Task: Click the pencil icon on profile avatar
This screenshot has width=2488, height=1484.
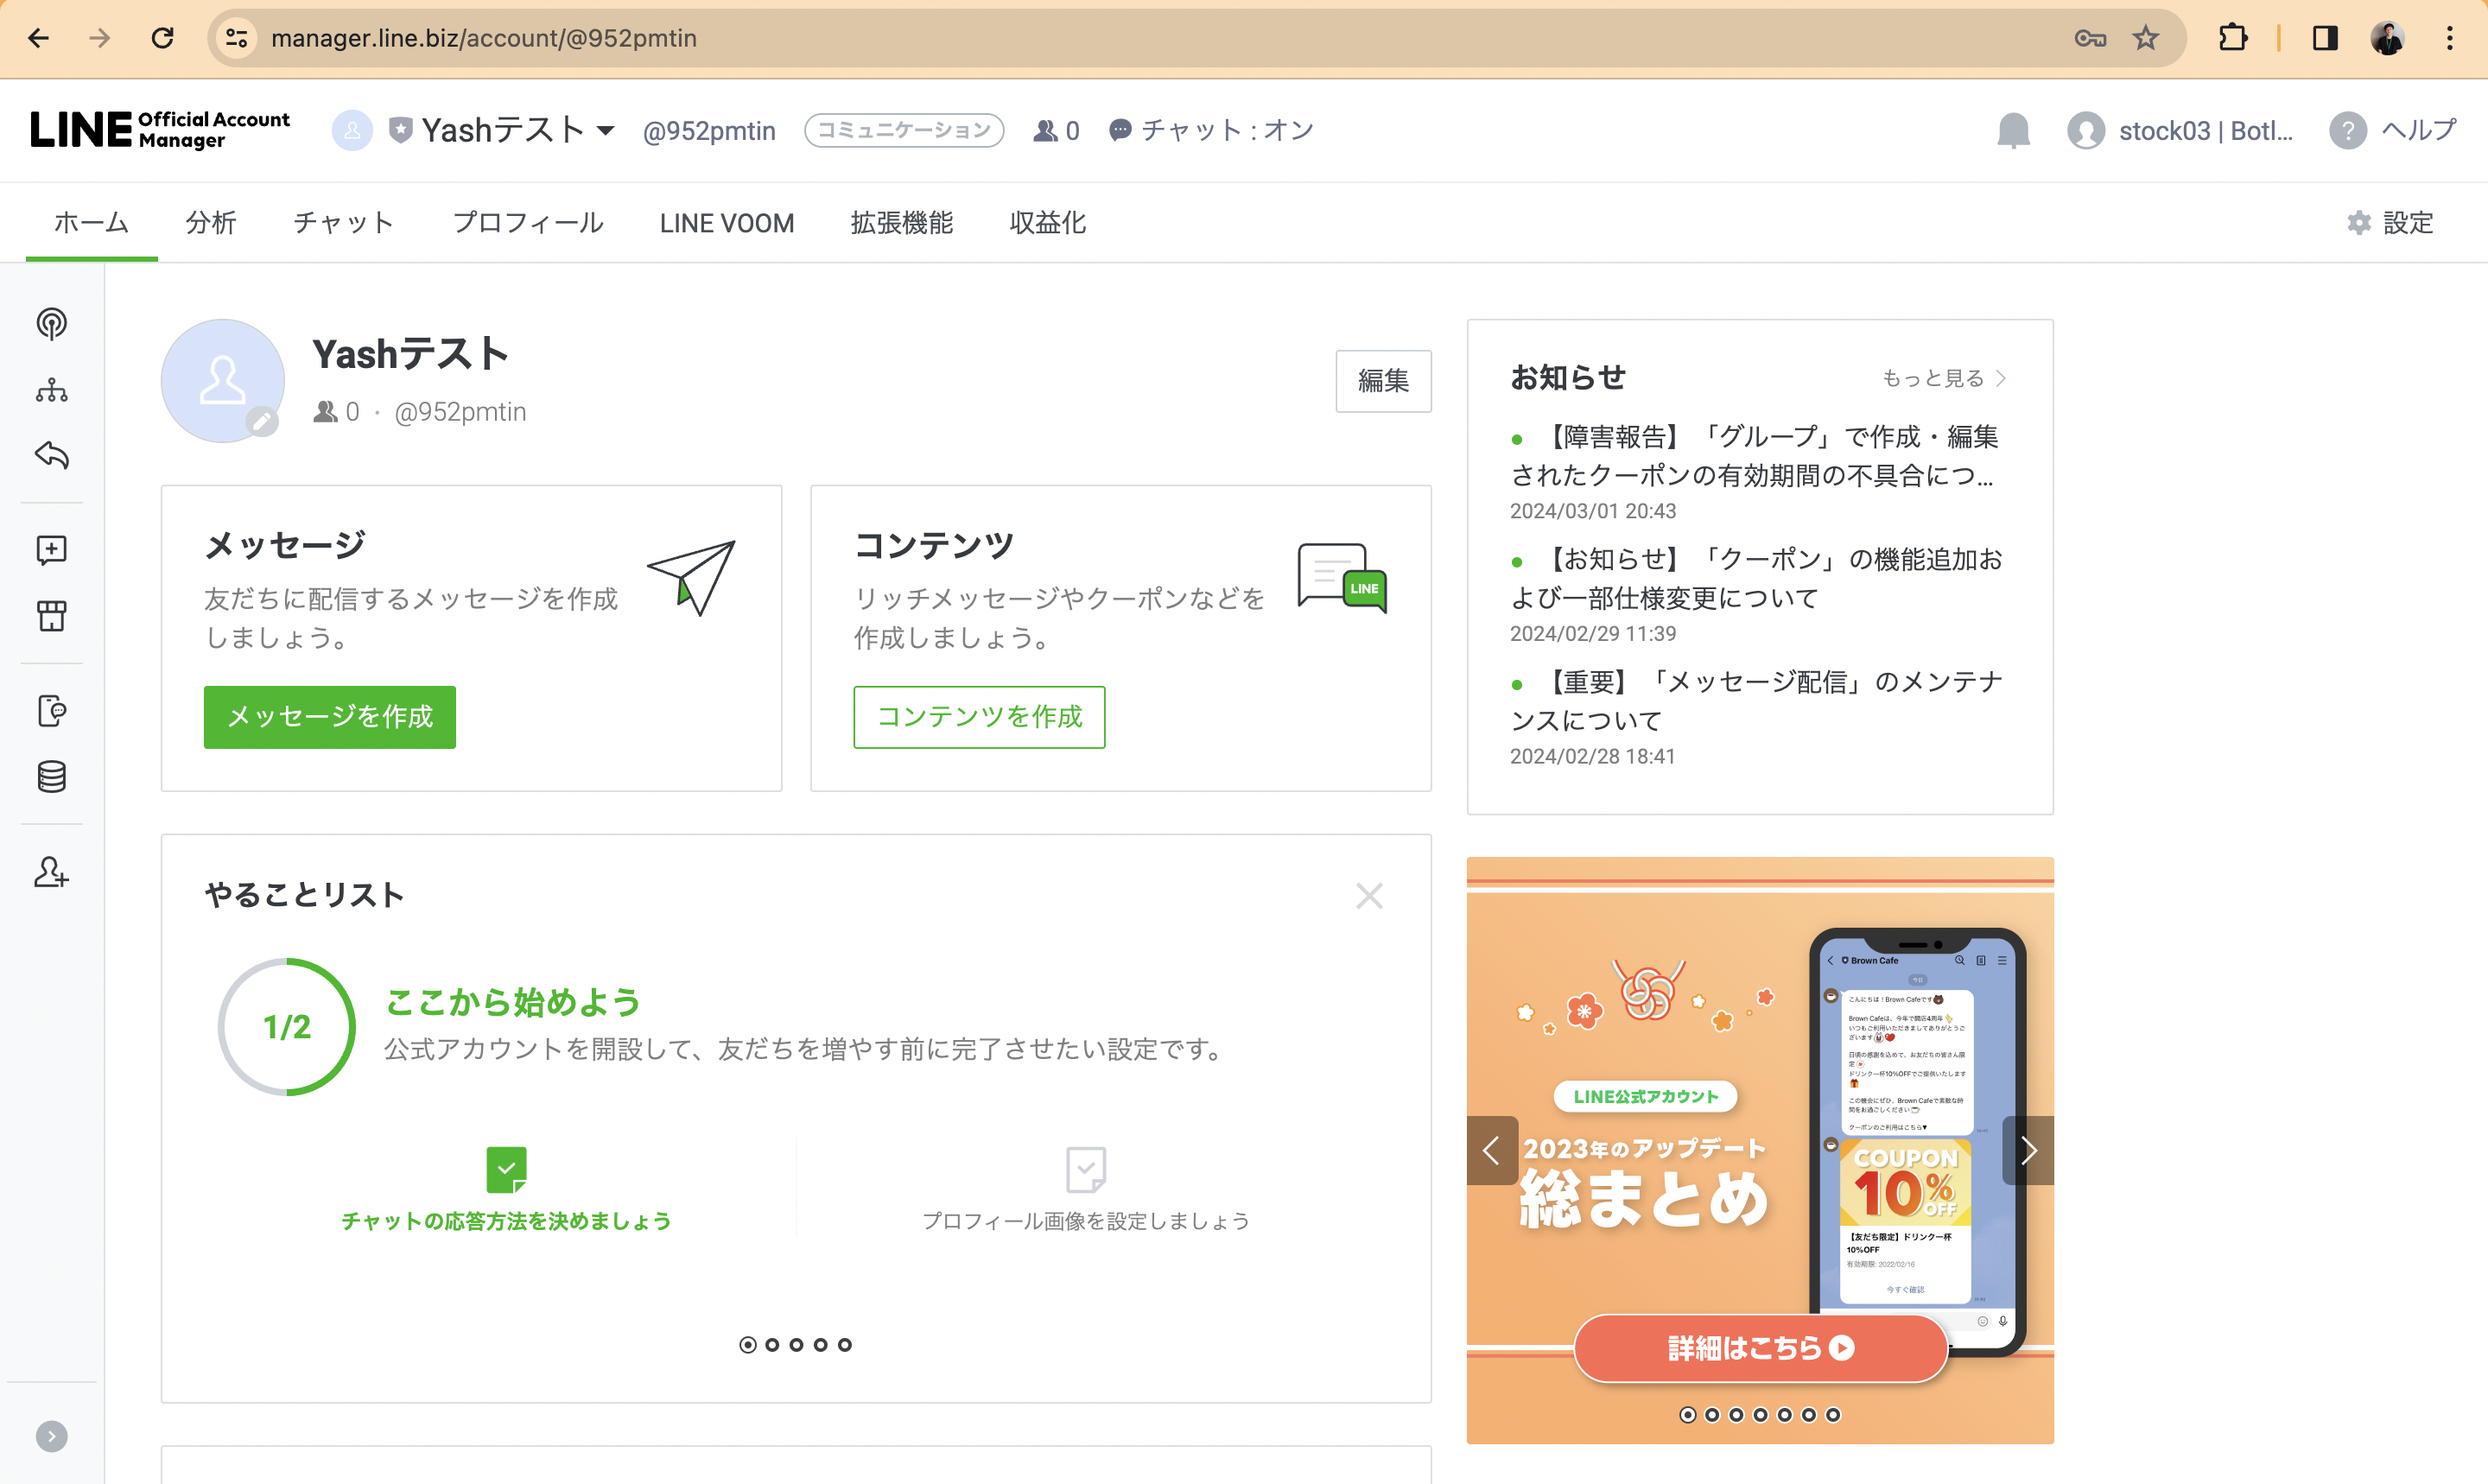Action: coord(262,422)
